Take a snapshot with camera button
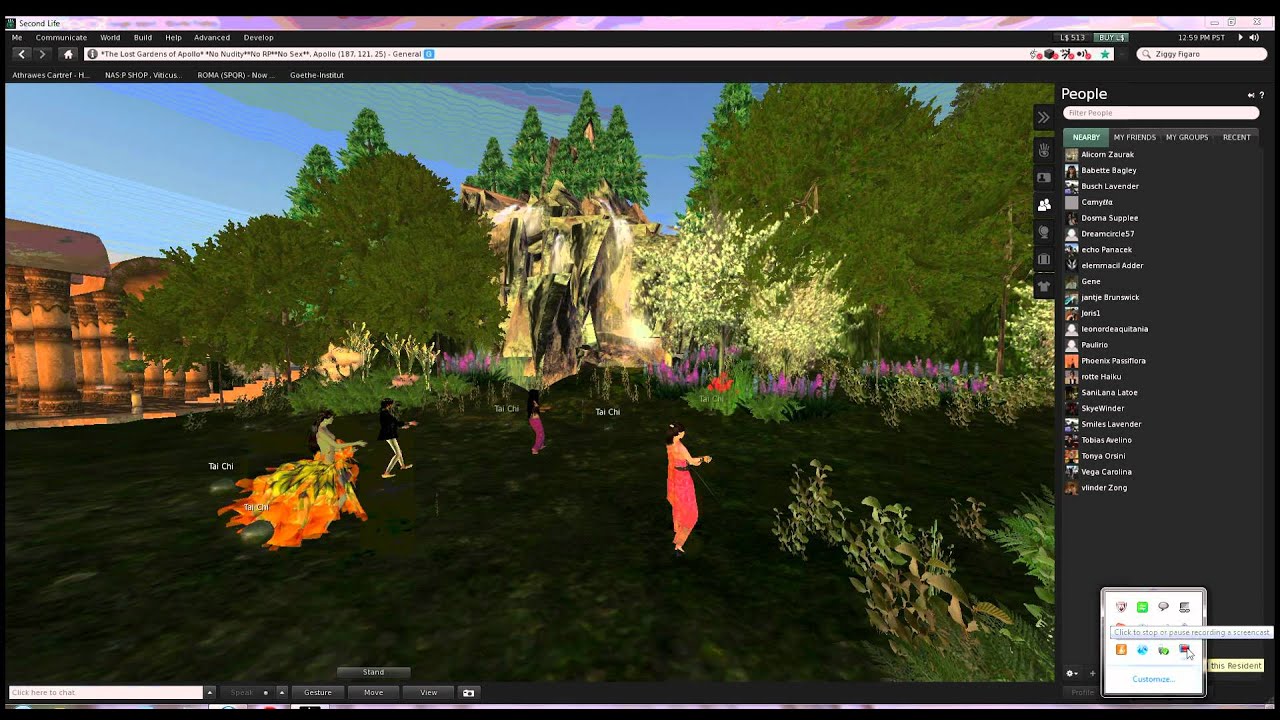Screen dimensions: 1280x720 pos(467,692)
